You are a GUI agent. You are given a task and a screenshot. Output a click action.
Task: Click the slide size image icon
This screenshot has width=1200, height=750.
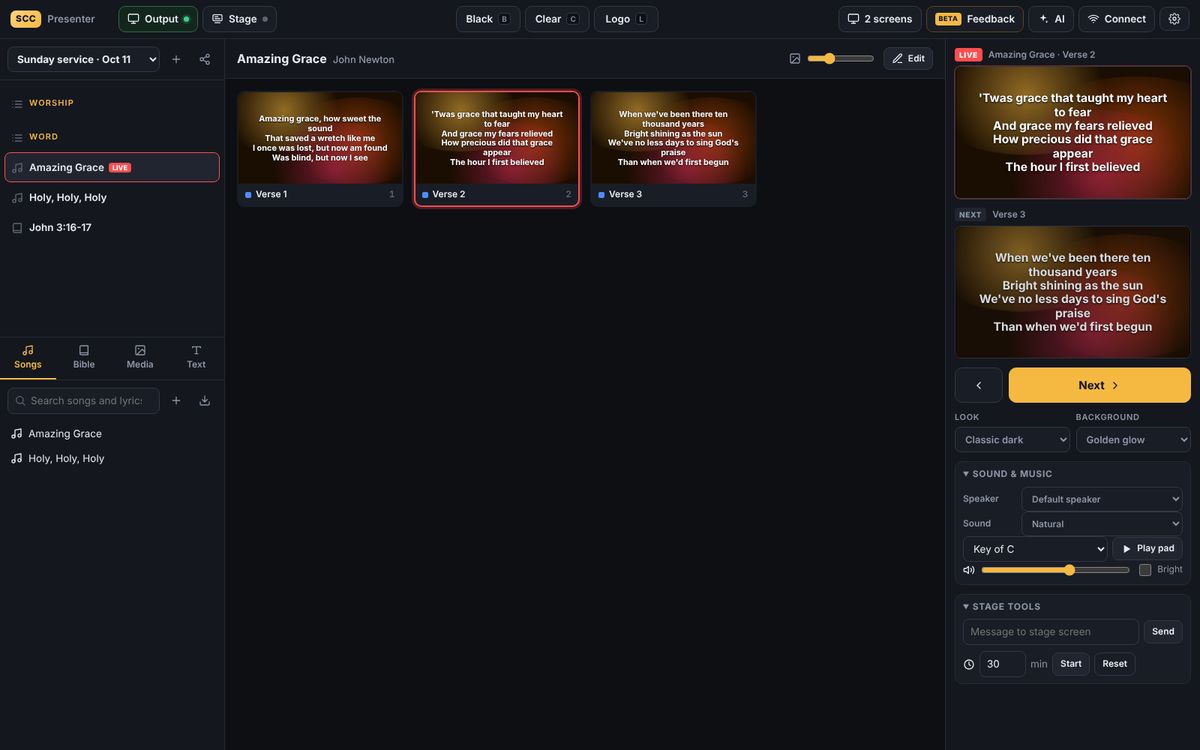[x=795, y=59]
